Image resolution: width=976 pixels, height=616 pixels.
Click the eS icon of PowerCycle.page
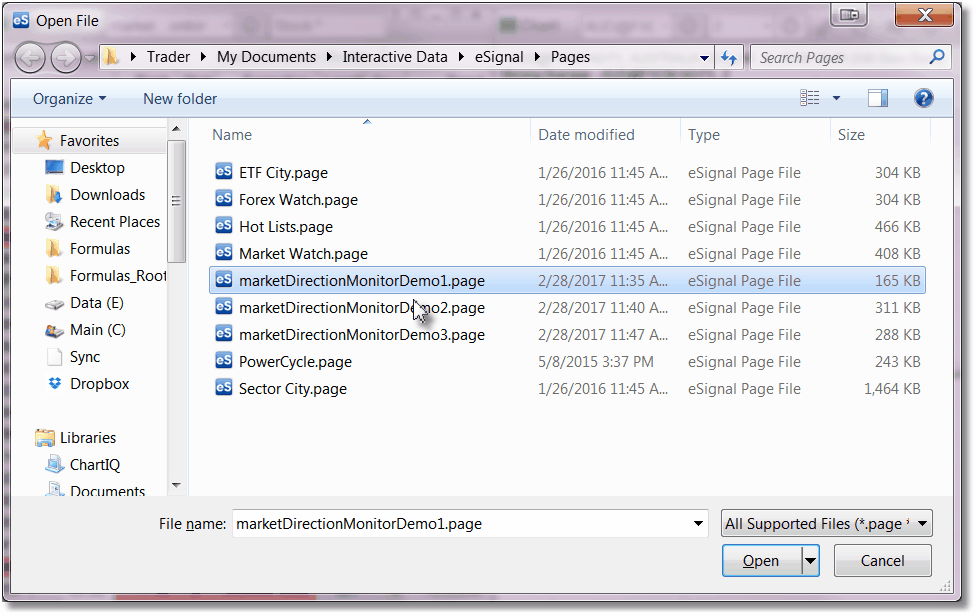tap(224, 360)
